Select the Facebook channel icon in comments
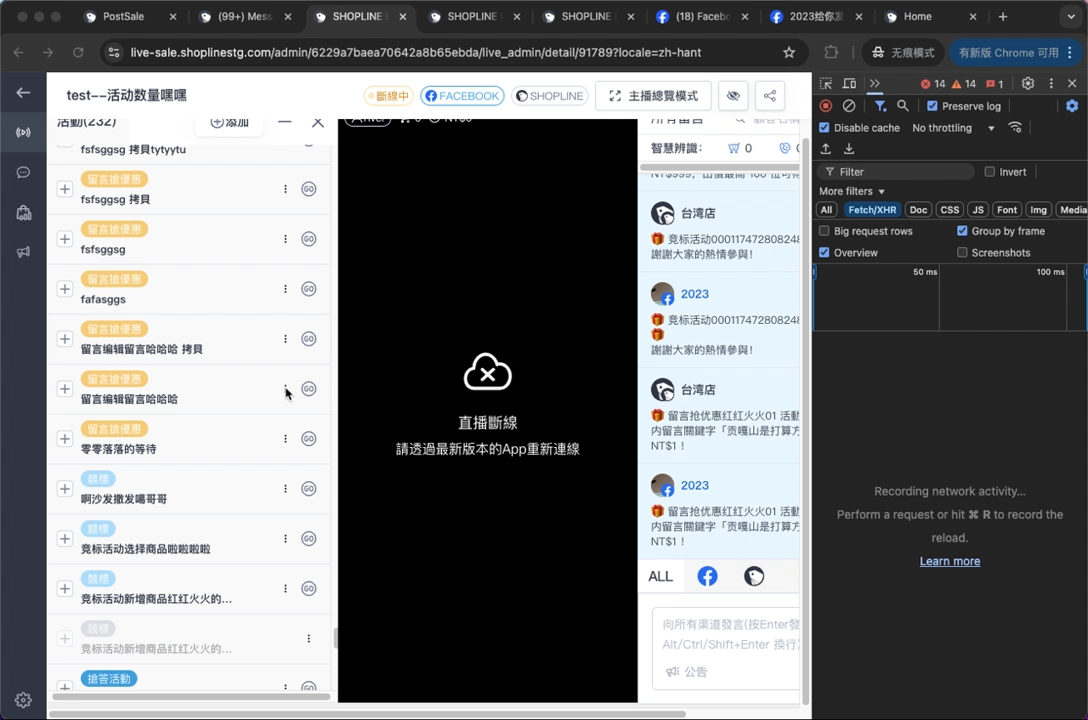Screen dimensions: 1088x720 pyautogui.click(x=707, y=576)
